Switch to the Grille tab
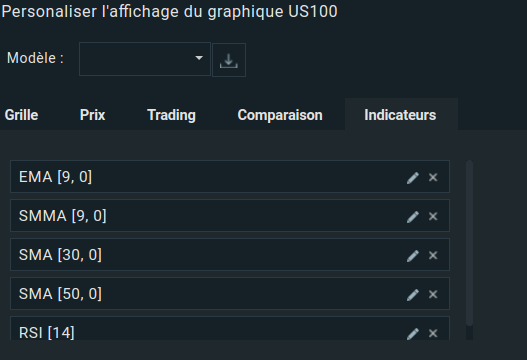The image size is (527, 360). pos(22,115)
